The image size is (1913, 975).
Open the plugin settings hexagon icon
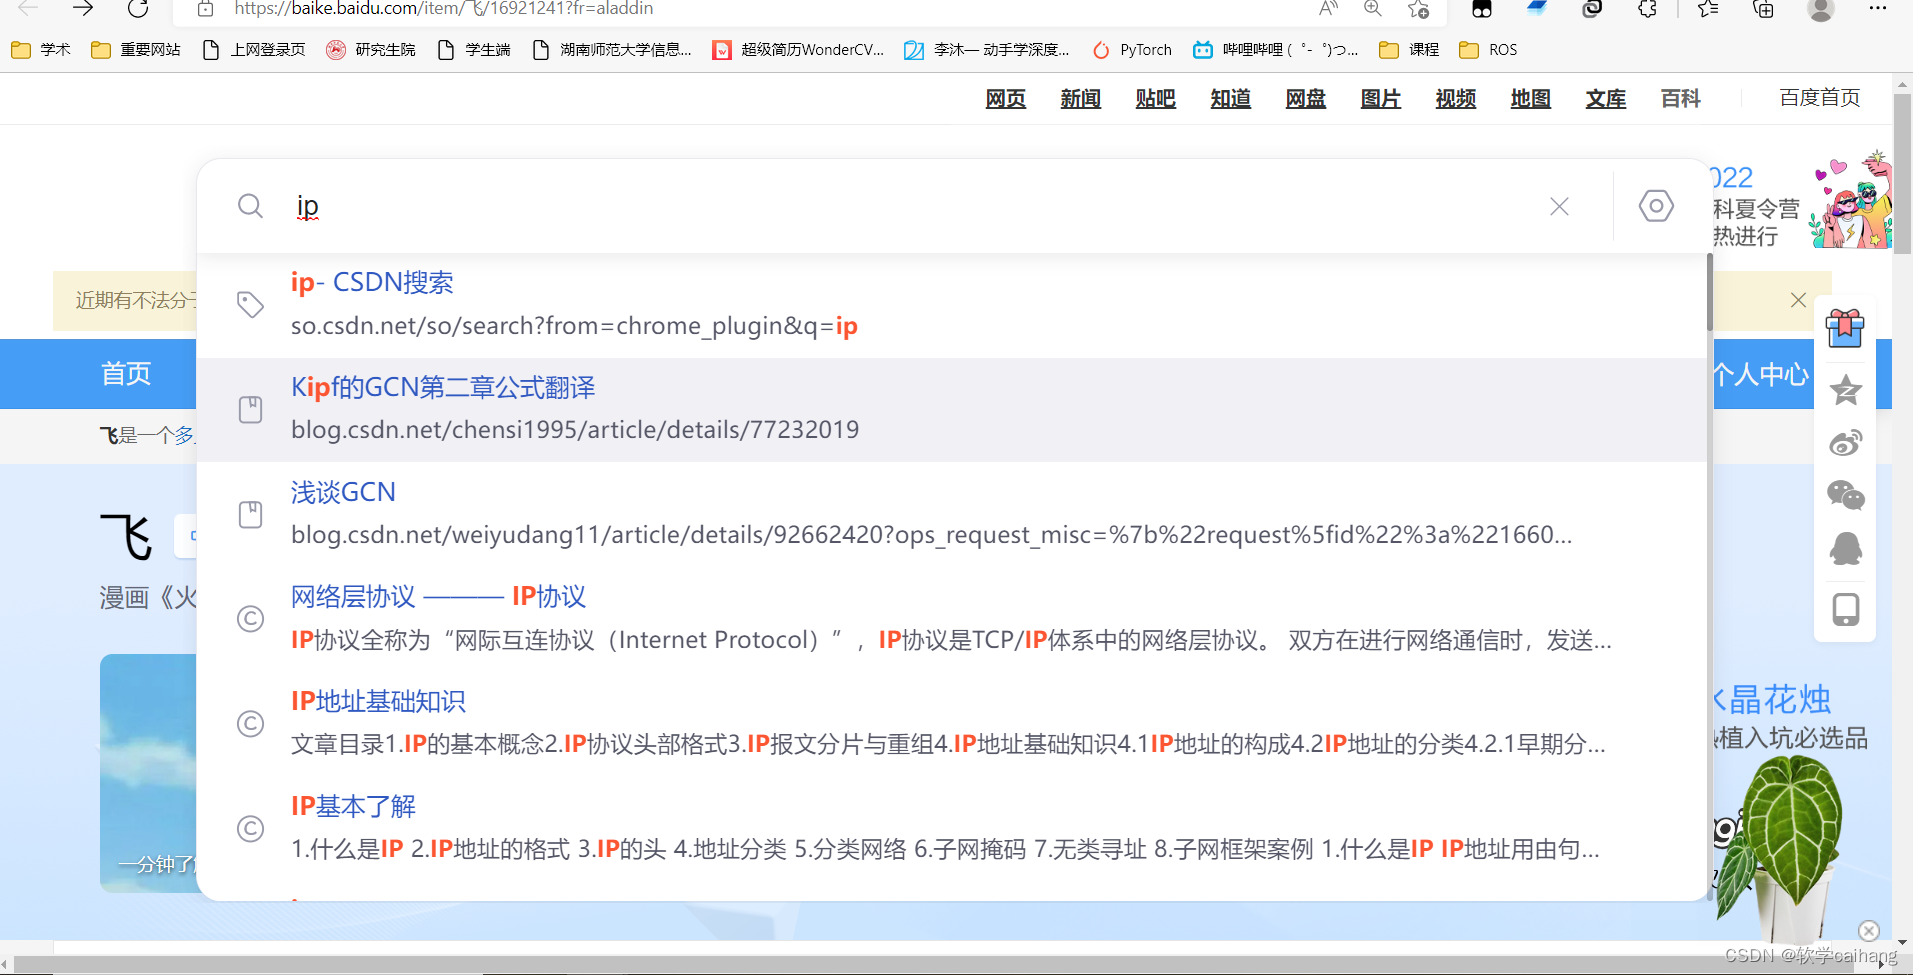point(1656,206)
